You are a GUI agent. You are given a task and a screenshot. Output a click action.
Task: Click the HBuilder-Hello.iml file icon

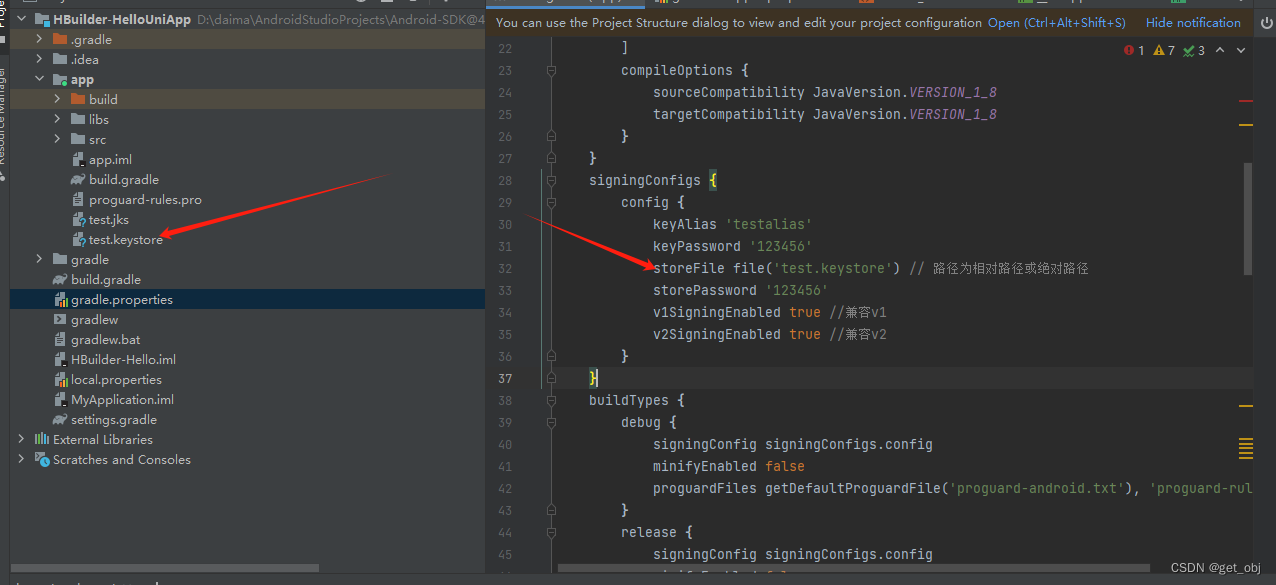point(62,360)
